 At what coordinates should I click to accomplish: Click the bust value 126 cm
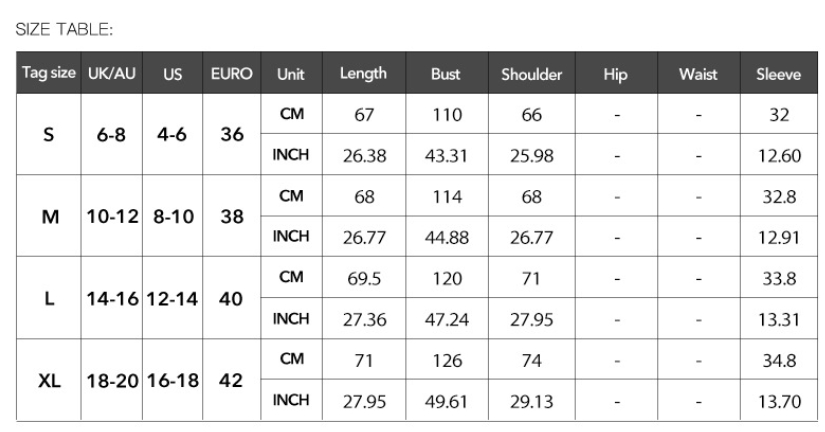(x=446, y=360)
